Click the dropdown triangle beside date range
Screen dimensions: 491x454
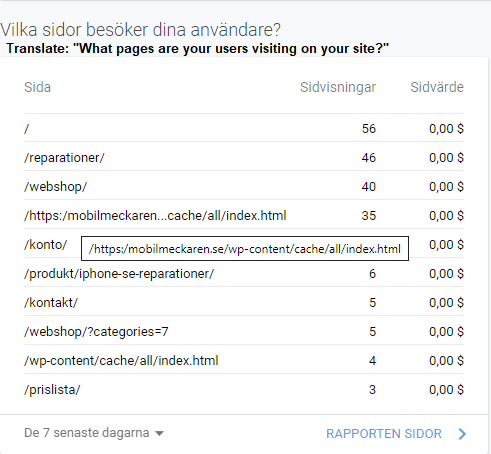[x=160, y=433]
